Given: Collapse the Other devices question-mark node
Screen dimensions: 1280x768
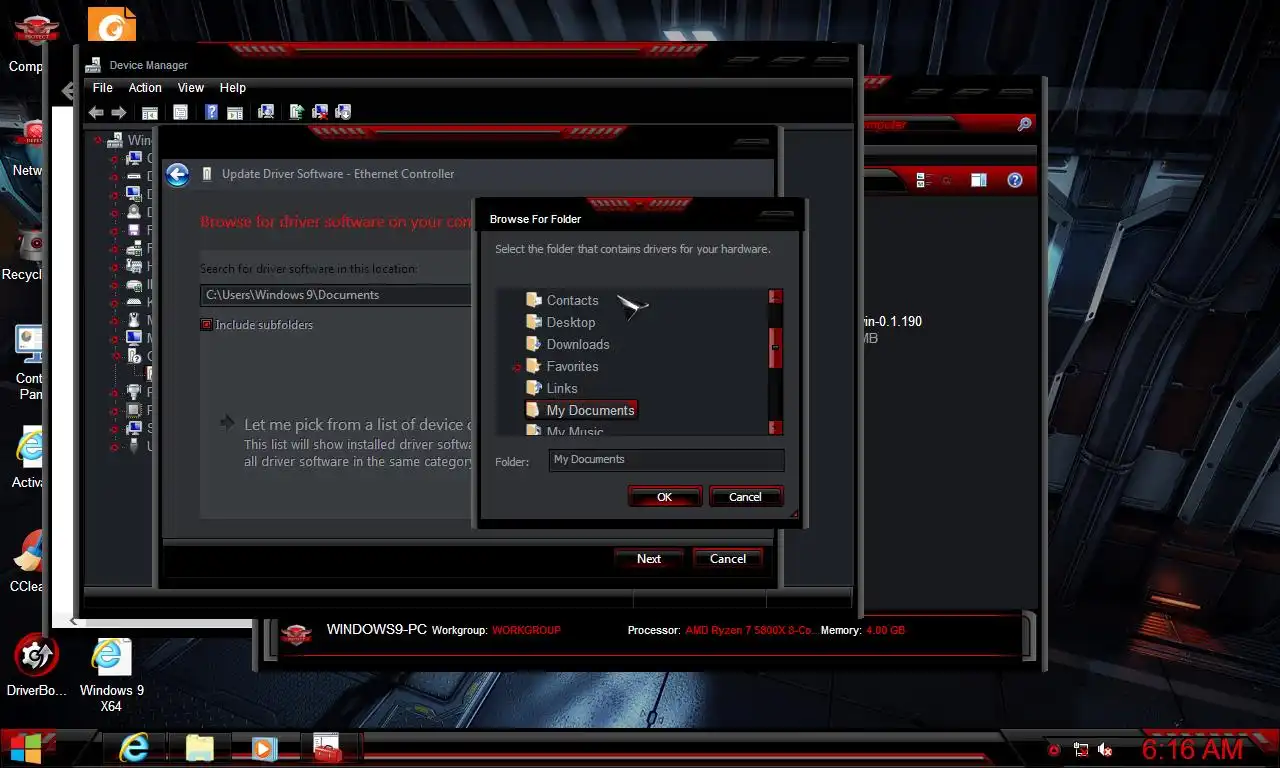Looking at the screenshot, I should pos(114,356).
